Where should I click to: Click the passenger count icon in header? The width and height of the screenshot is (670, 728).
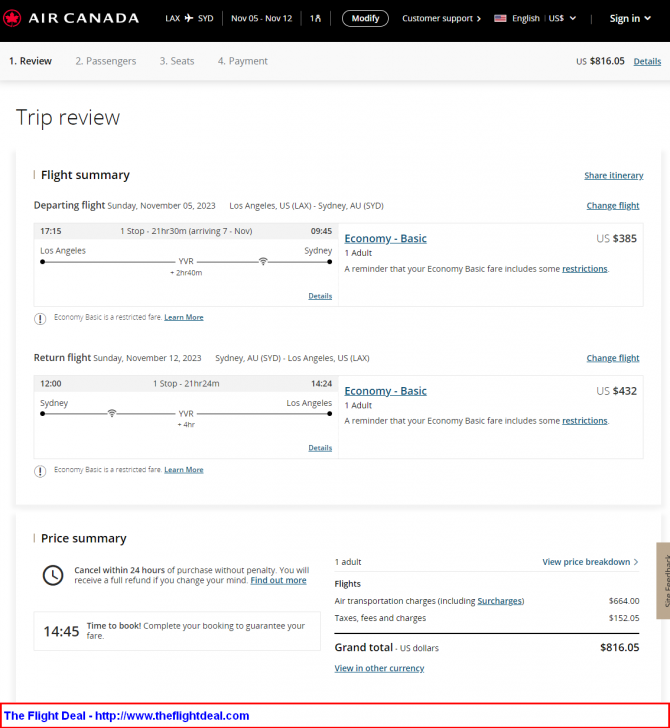[315, 19]
